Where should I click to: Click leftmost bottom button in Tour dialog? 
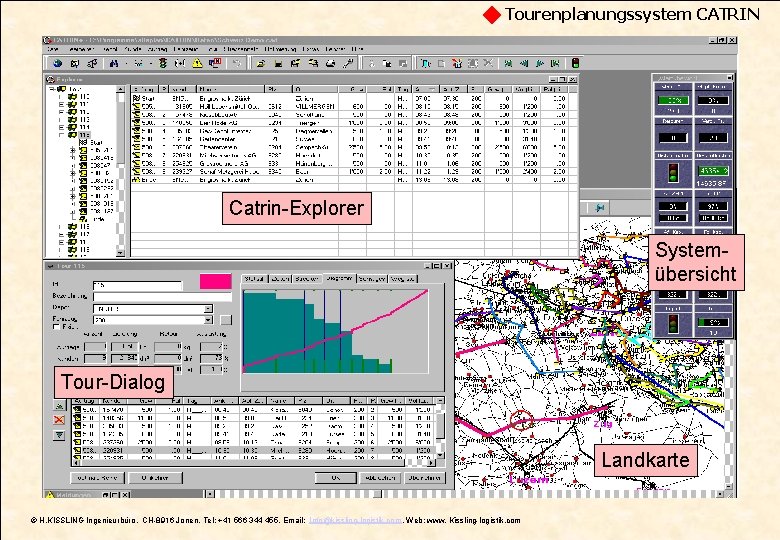coord(97,478)
